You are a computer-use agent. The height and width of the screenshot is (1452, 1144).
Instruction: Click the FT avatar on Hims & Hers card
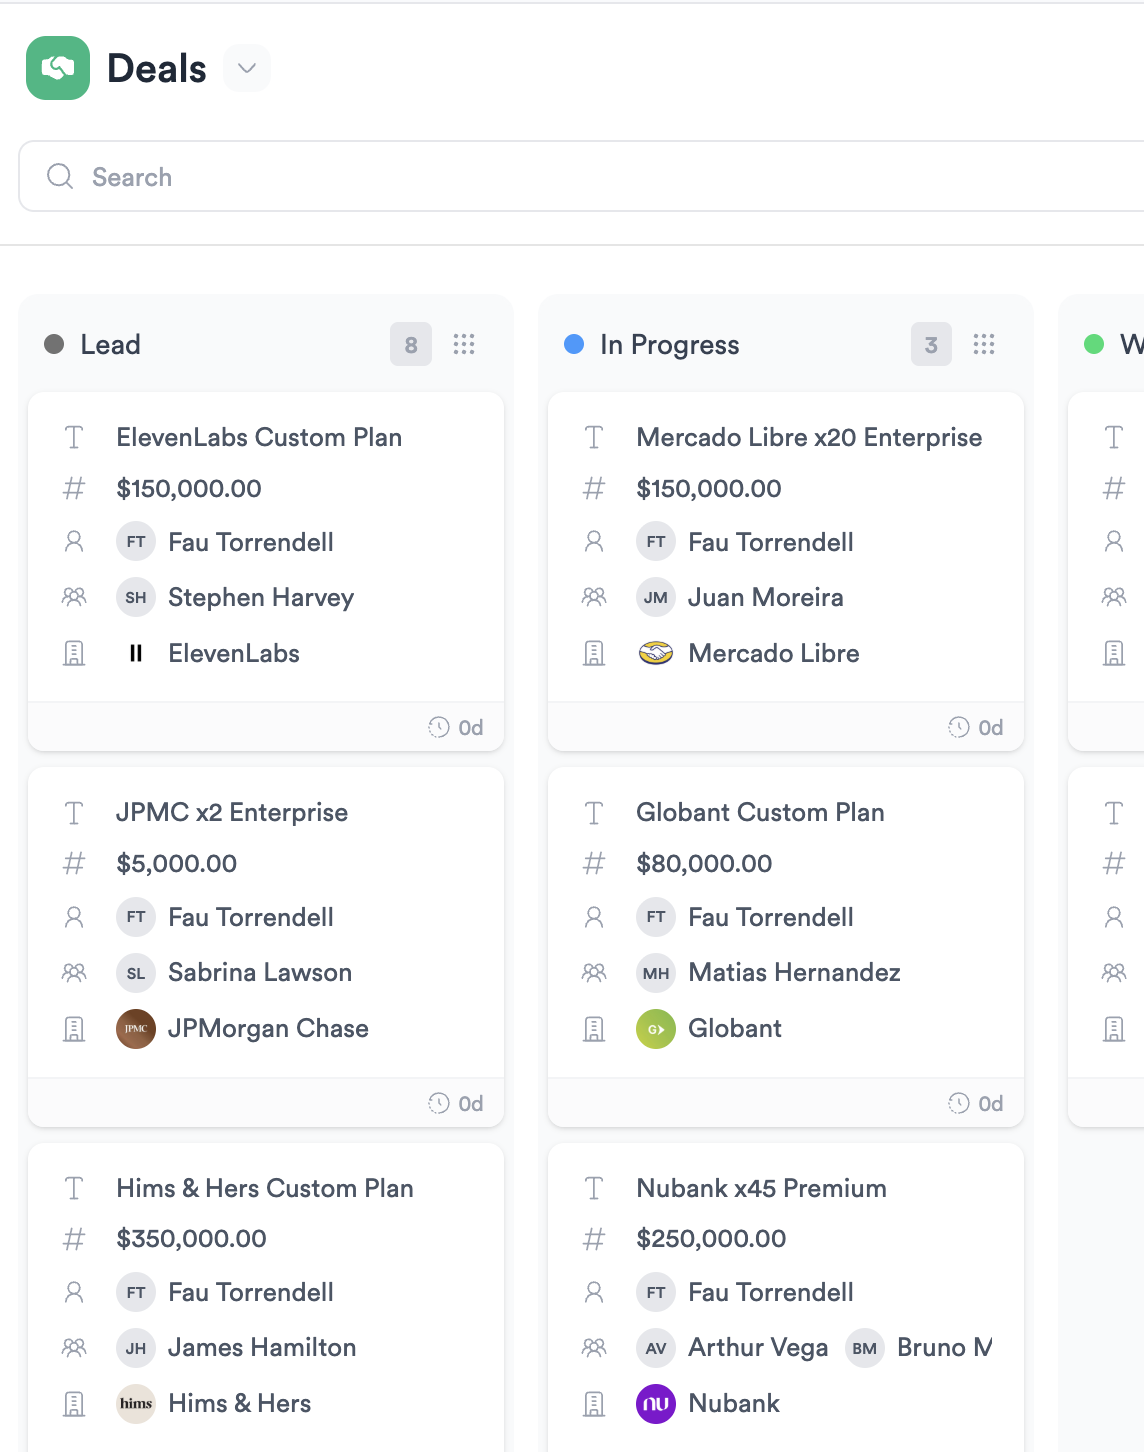pyautogui.click(x=136, y=1292)
